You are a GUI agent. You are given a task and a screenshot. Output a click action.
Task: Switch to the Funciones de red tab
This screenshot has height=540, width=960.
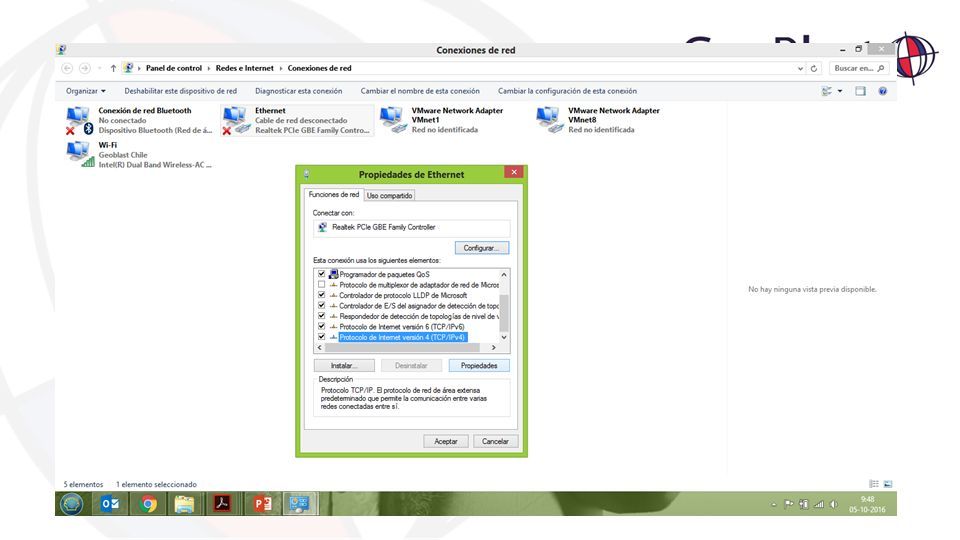point(334,195)
